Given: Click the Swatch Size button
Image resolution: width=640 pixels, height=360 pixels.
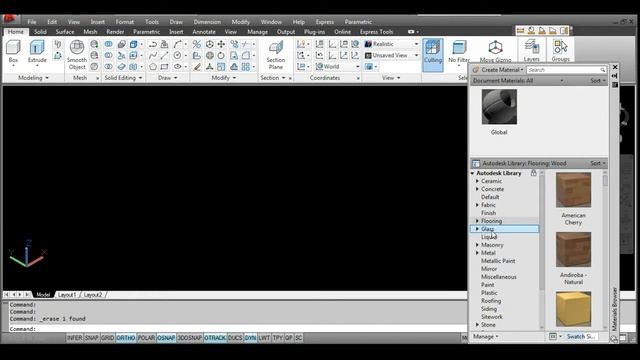Looking at the screenshot, I should [x=581, y=337].
